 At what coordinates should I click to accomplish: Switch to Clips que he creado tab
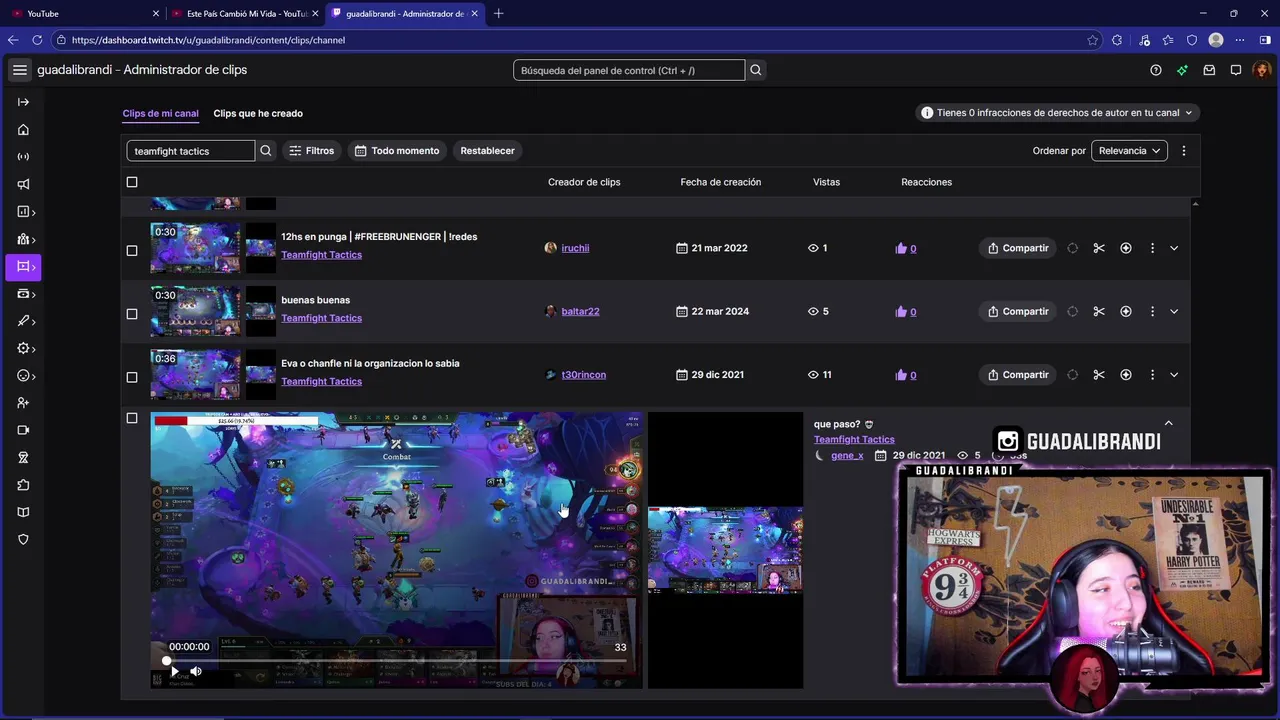258,113
